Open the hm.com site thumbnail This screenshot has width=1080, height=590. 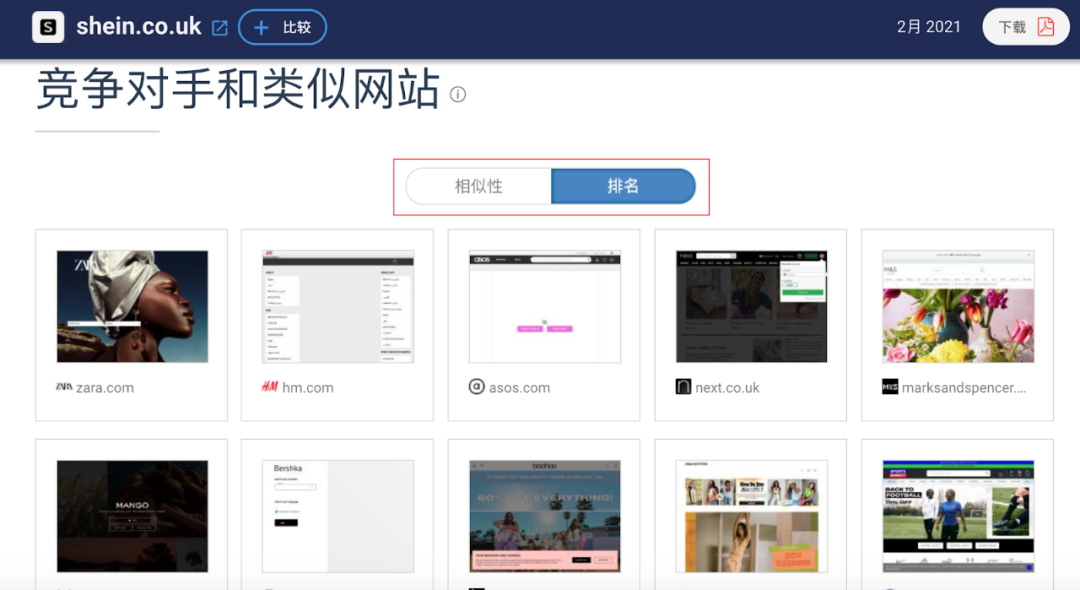[338, 306]
